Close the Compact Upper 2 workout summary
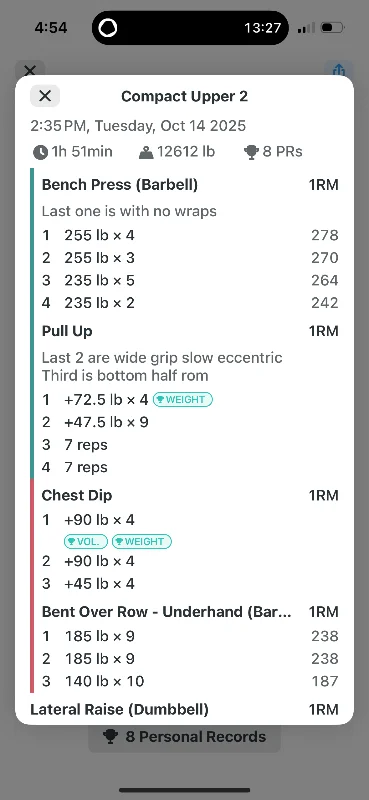This screenshot has width=369, height=800. [45, 96]
